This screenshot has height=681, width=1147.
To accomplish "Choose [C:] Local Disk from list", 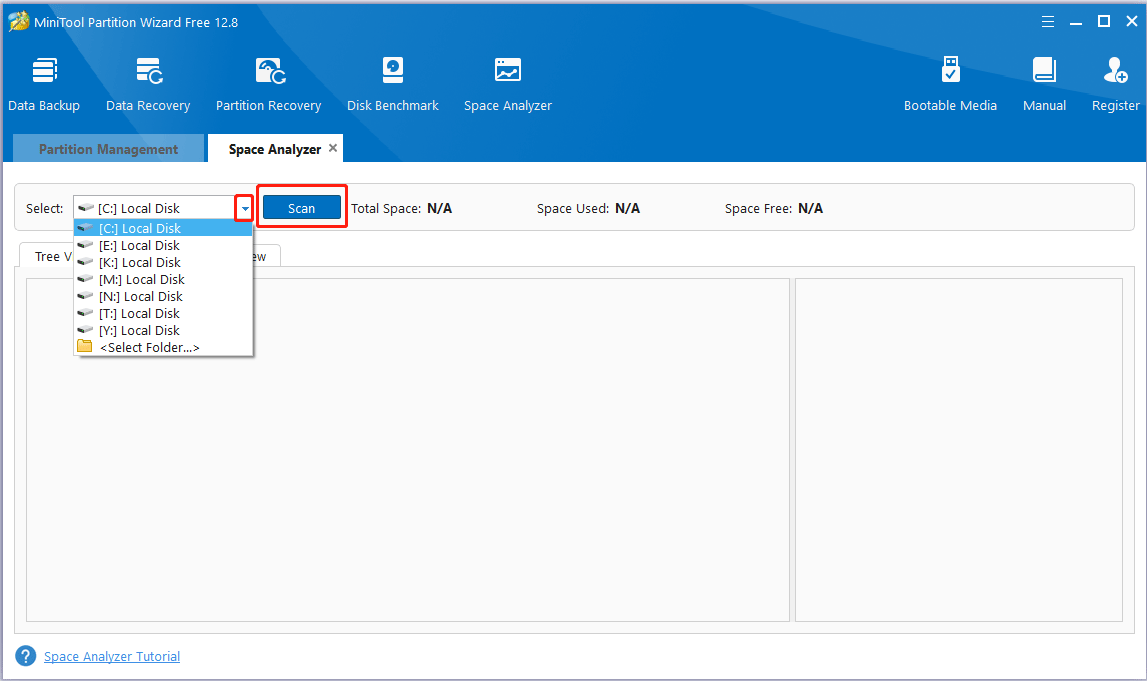I will [163, 228].
